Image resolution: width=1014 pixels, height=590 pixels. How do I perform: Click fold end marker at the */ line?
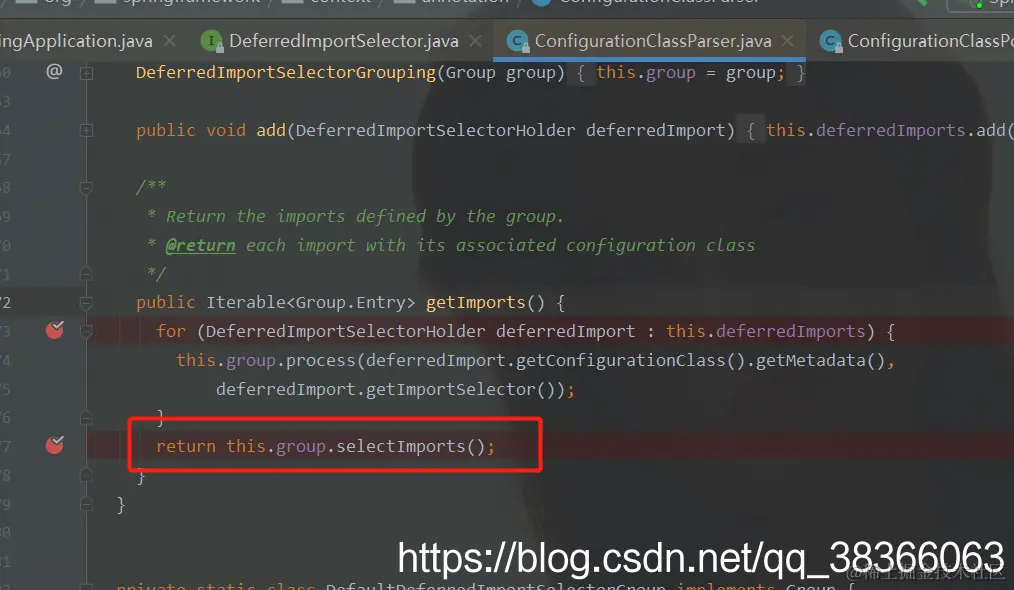[86, 274]
